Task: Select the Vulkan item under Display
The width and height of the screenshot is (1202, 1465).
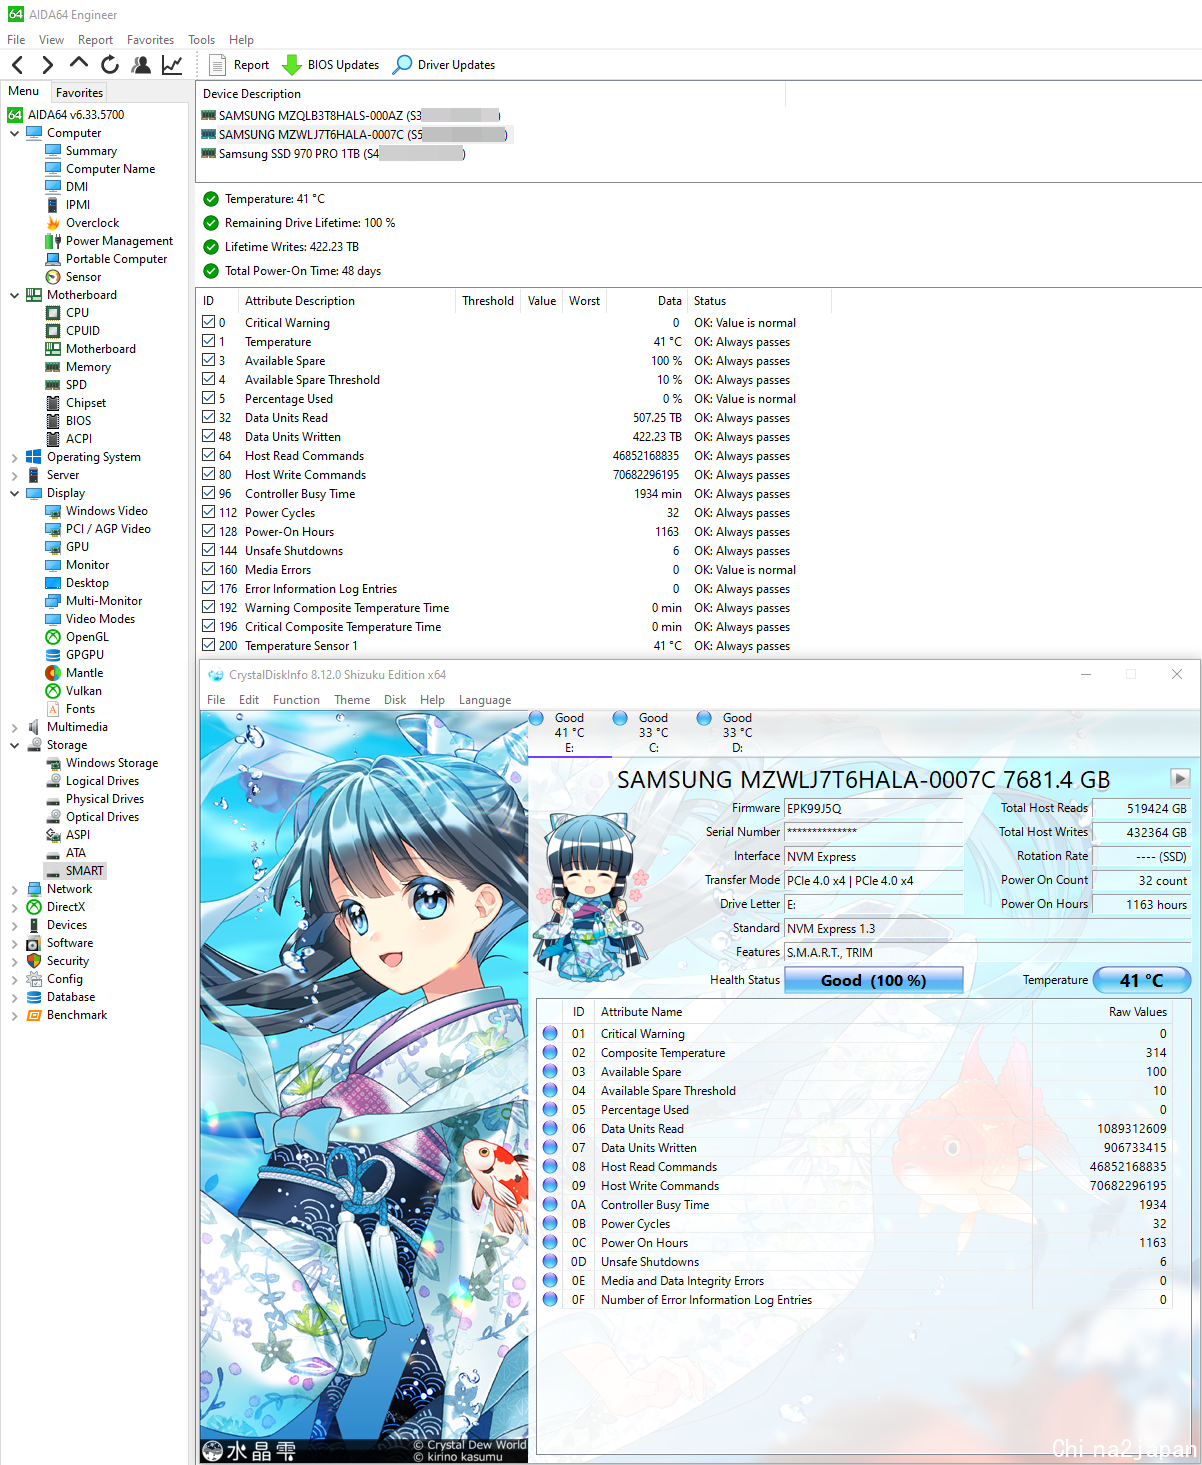Action: point(73,691)
